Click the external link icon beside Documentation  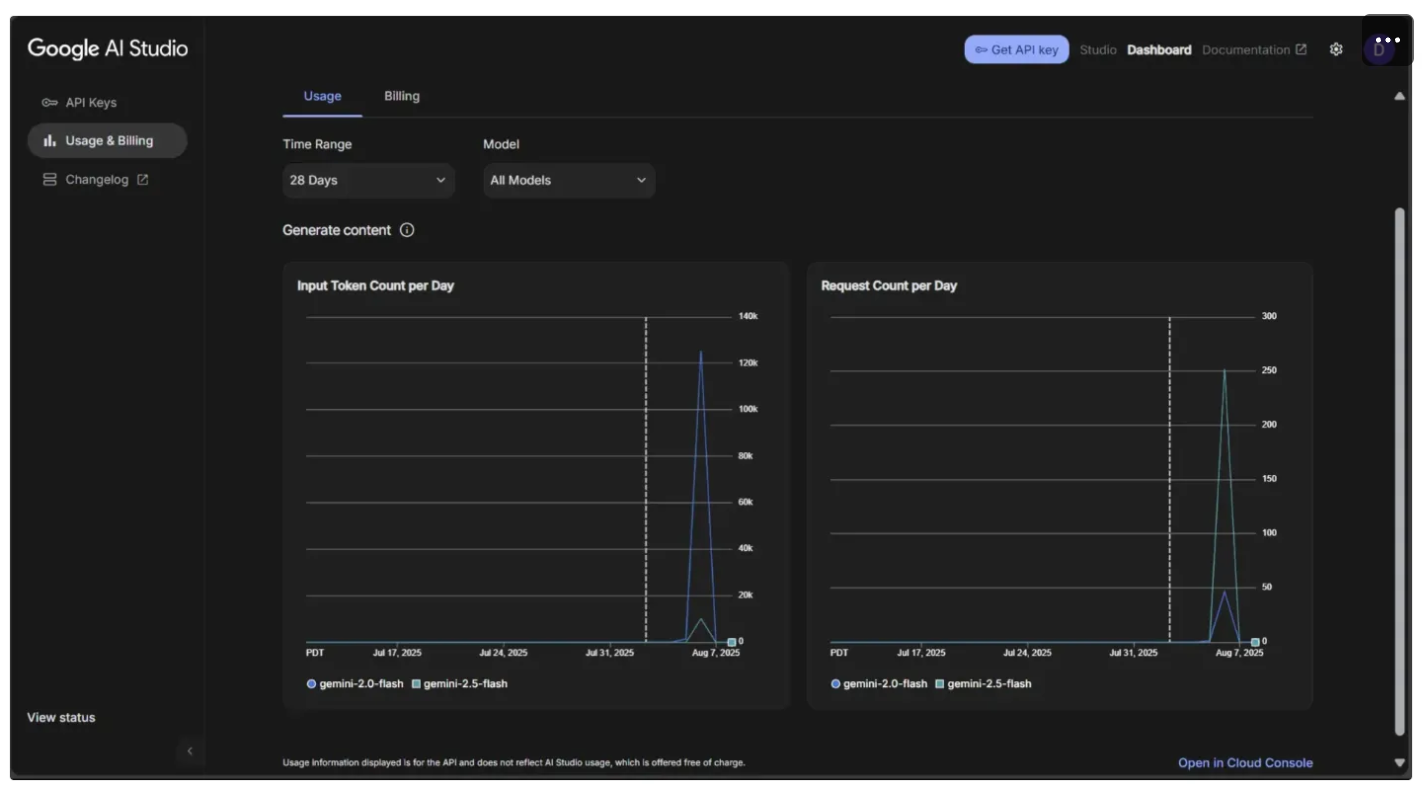click(x=1301, y=50)
